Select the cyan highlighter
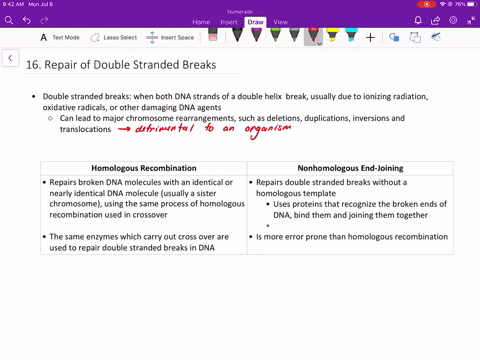 tap(351, 35)
